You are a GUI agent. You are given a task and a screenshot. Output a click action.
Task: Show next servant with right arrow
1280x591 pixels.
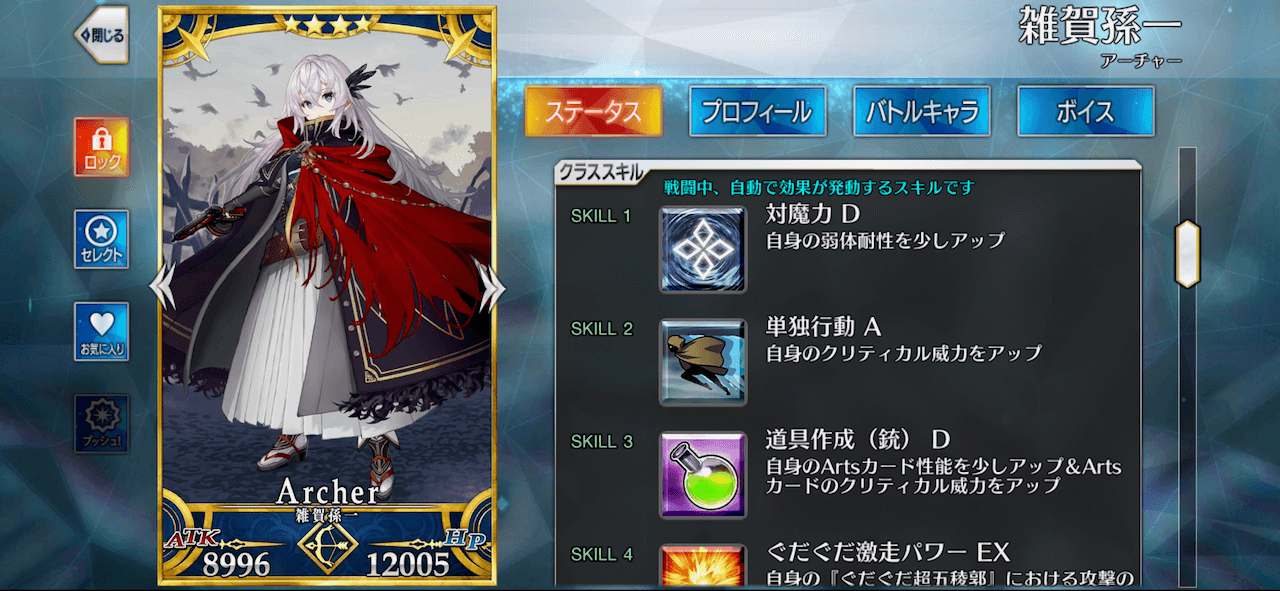point(493,287)
